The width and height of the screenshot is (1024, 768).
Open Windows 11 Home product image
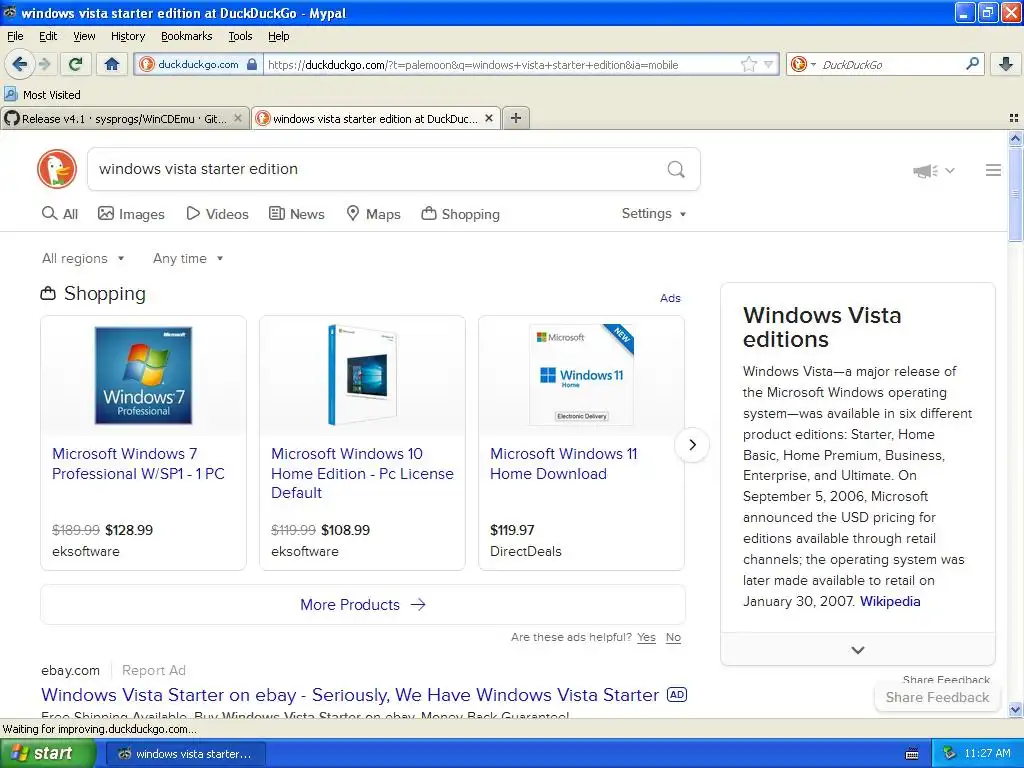581,376
